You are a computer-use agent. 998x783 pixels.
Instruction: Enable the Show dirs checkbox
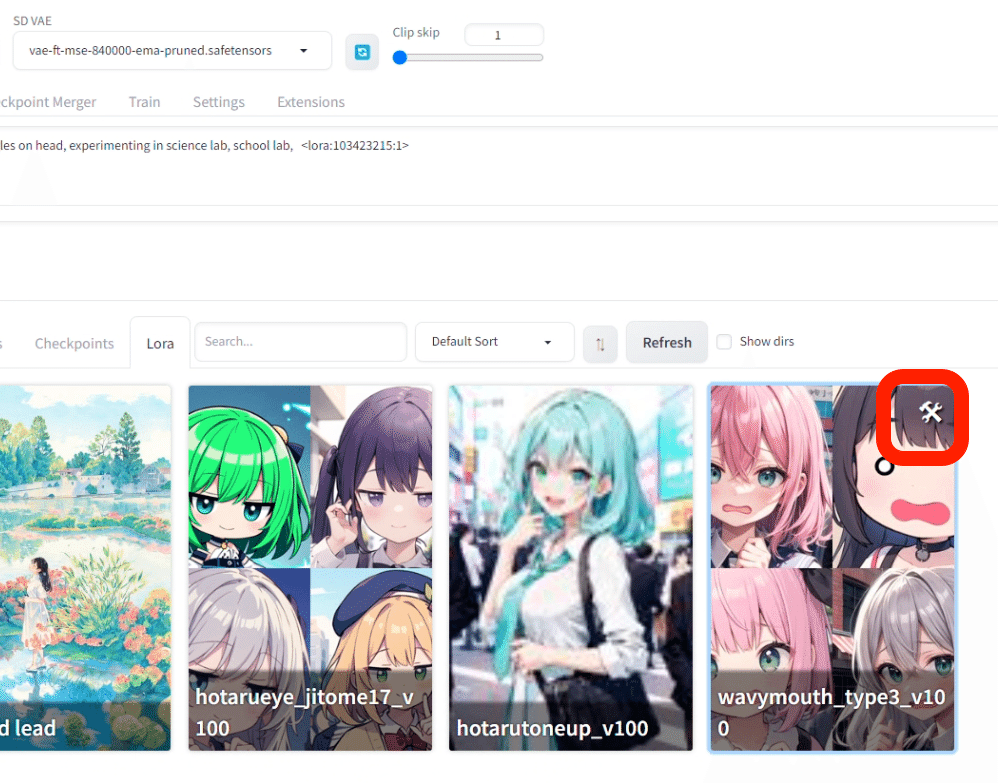(x=724, y=342)
